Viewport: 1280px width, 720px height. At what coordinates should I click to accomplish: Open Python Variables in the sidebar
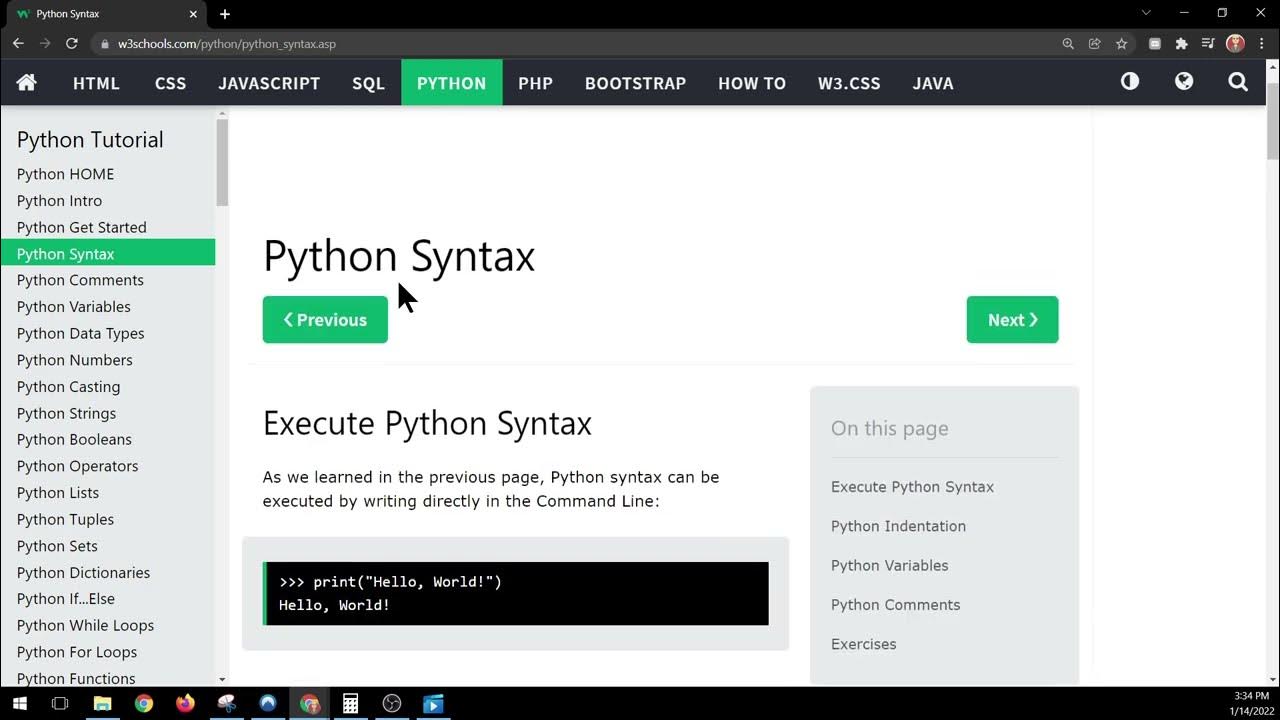[x=74, y=307]
